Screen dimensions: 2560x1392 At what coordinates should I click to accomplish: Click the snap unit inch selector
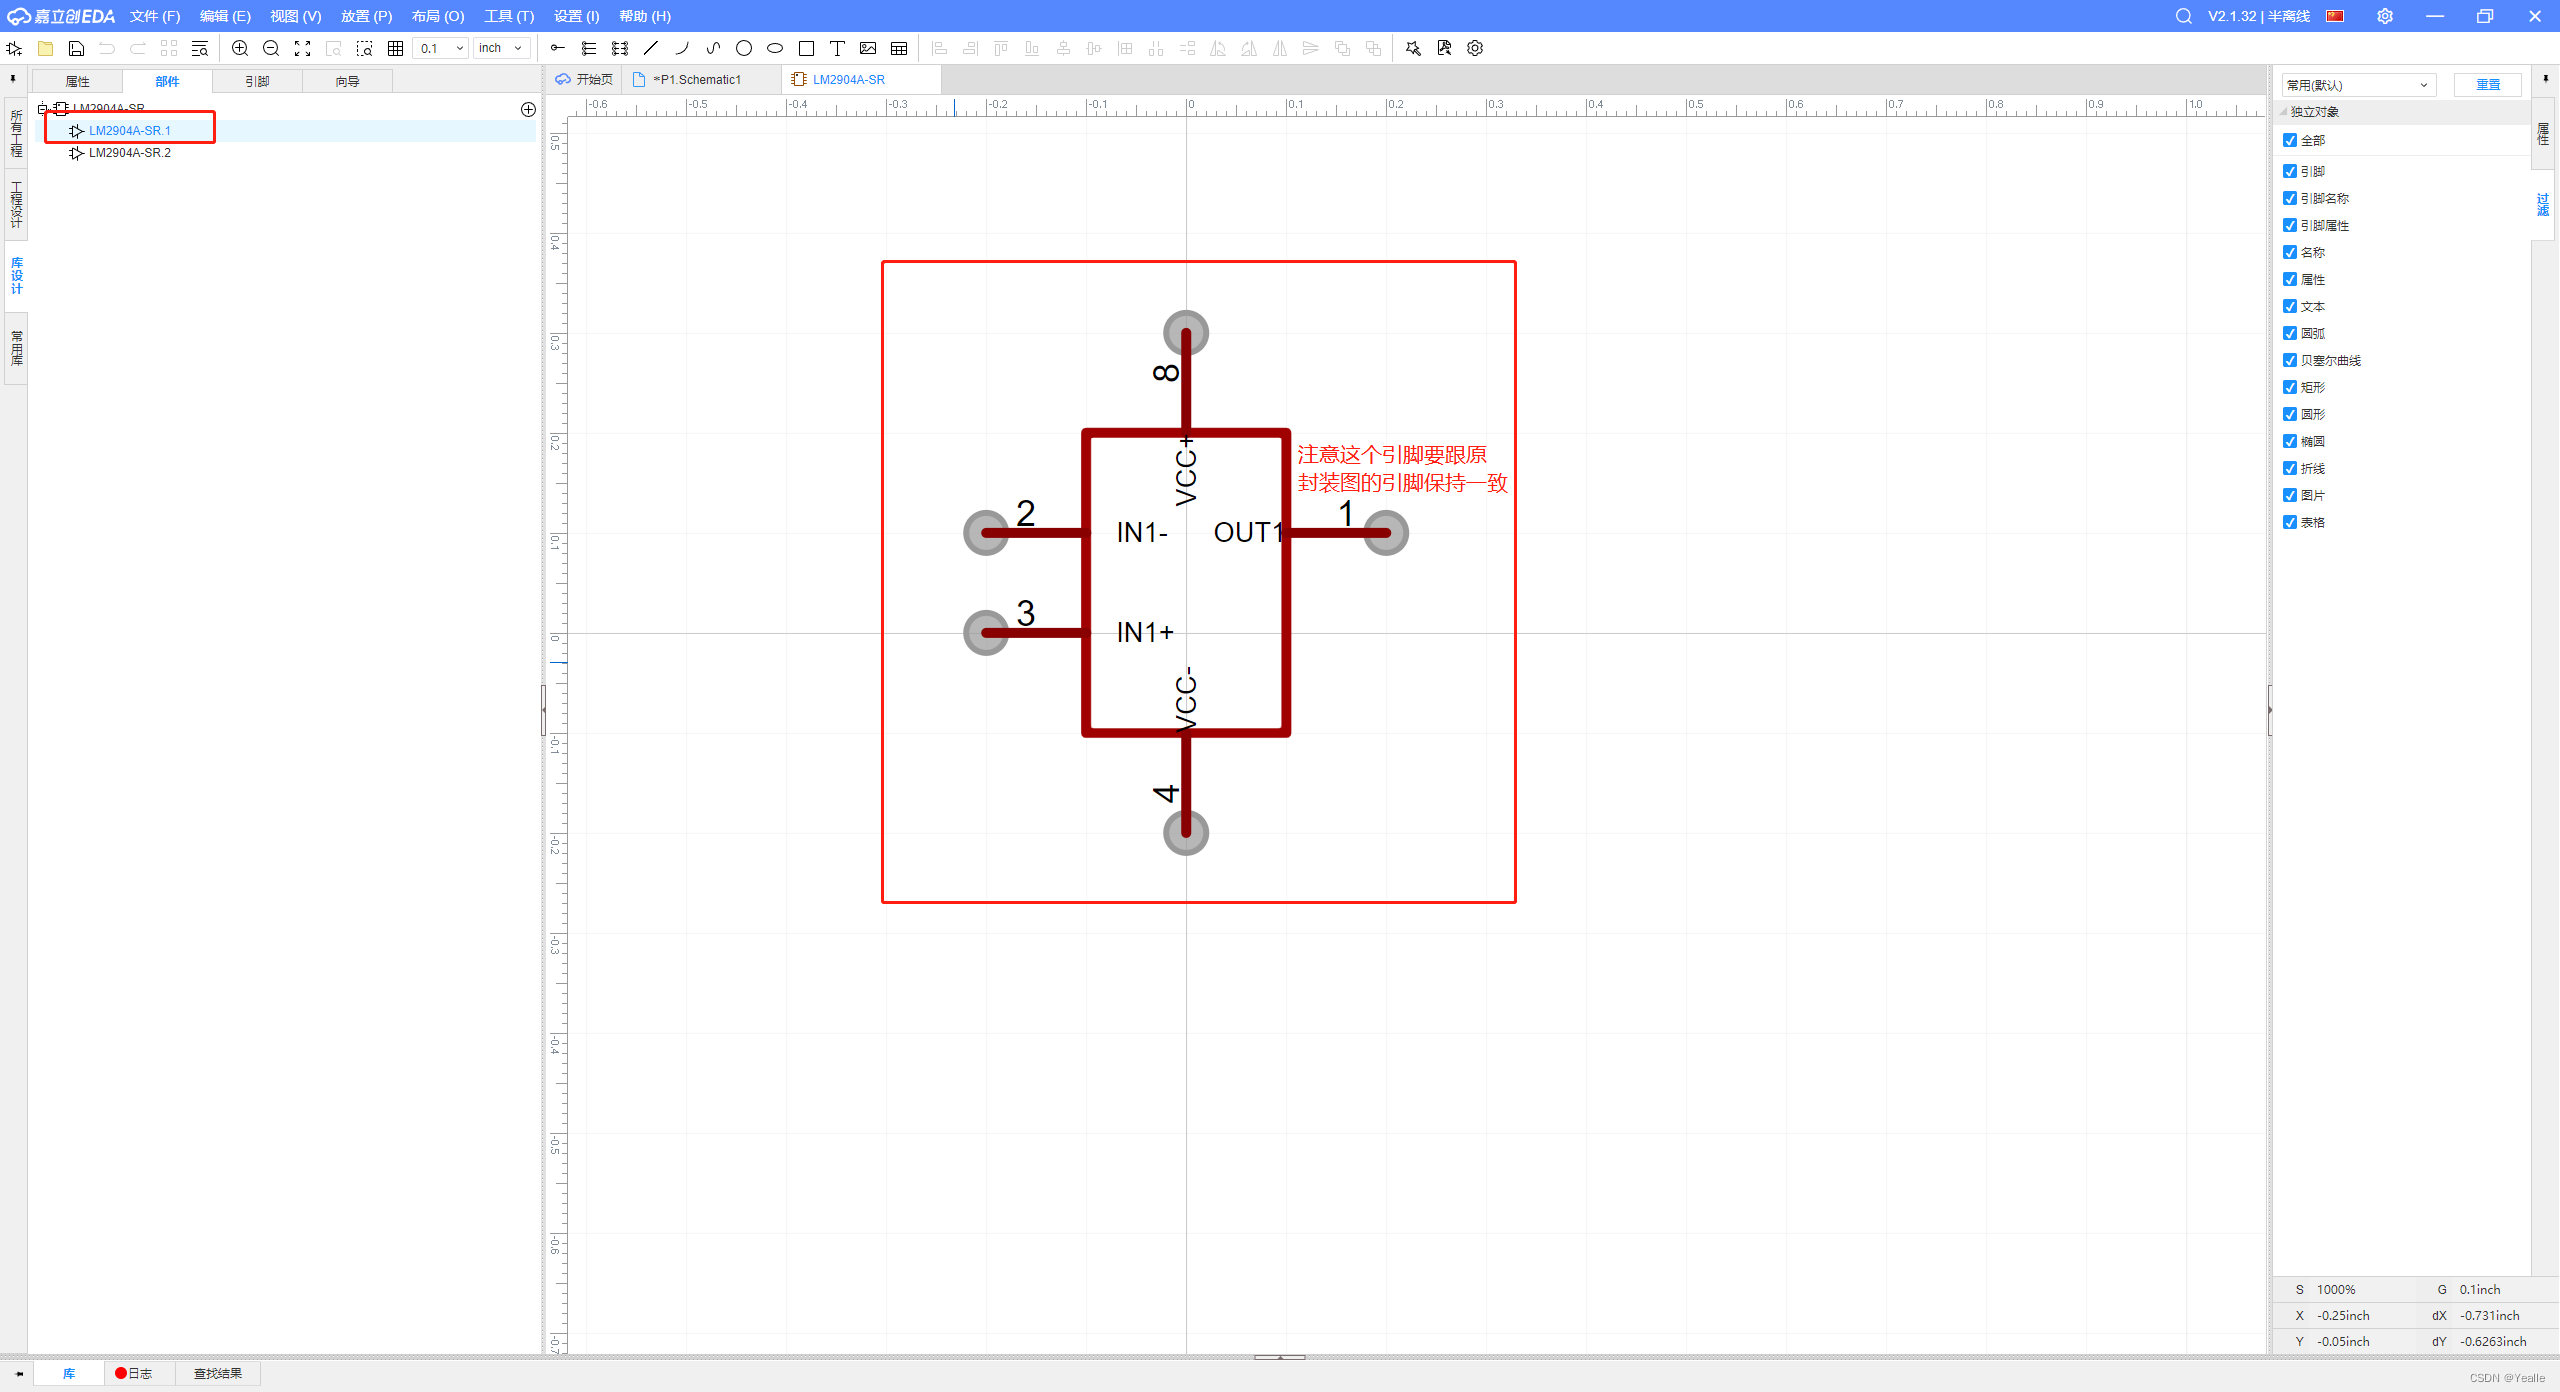click(x=493, y=46)
